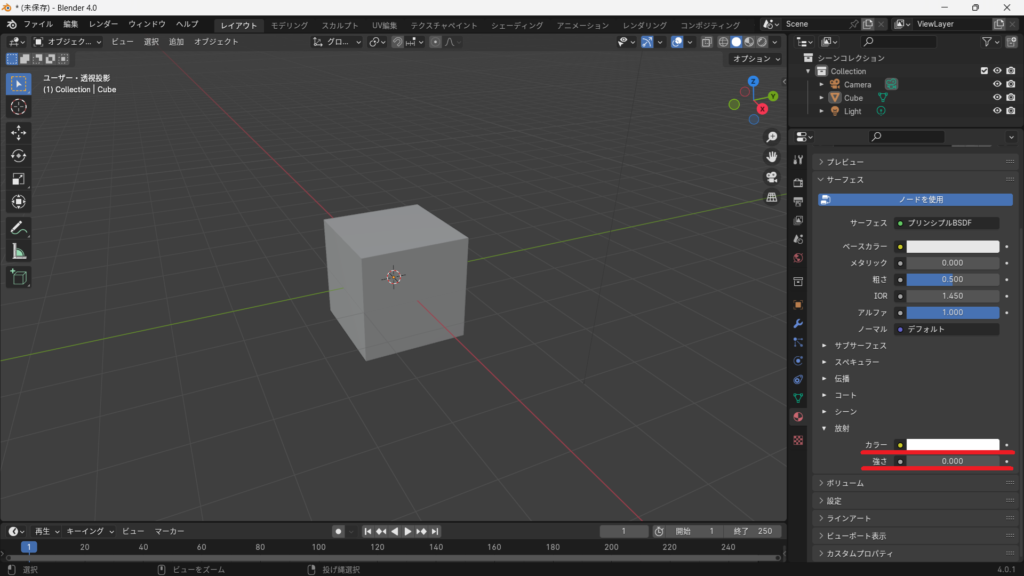Open the World properties tab icon
Image resolution: width=1024 pixels, height=576 pixels.
(798, 258)
